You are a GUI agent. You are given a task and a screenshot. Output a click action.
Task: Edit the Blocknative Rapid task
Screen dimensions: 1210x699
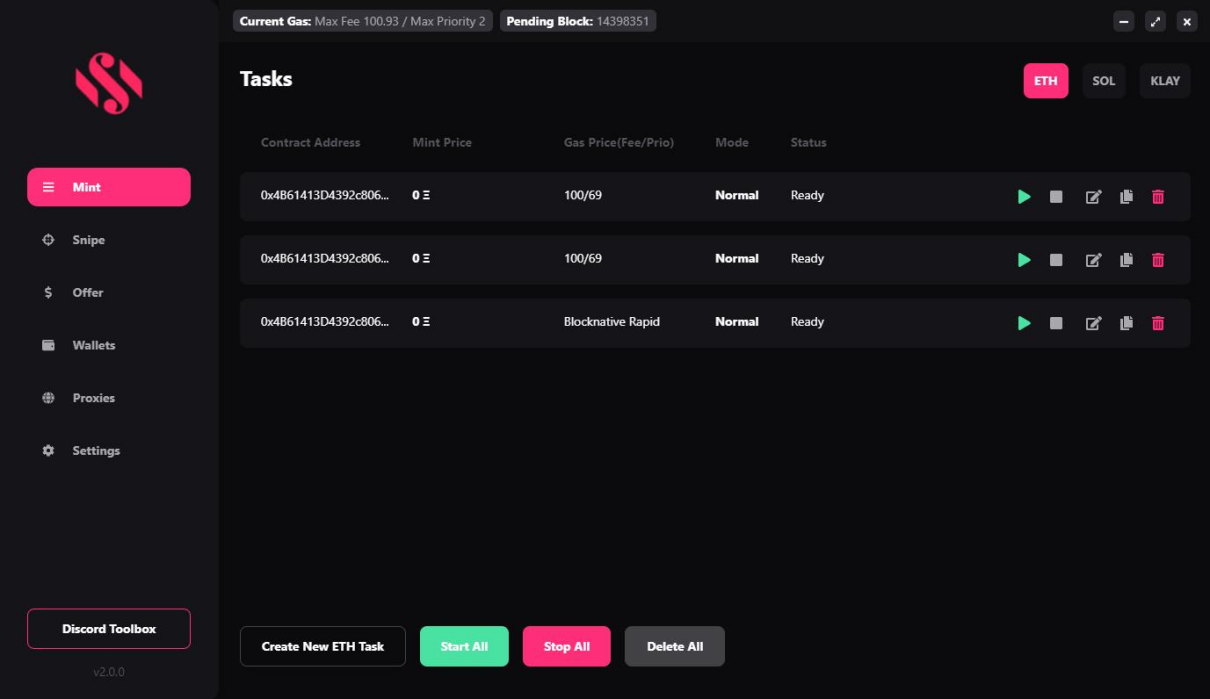(1093, 323)
